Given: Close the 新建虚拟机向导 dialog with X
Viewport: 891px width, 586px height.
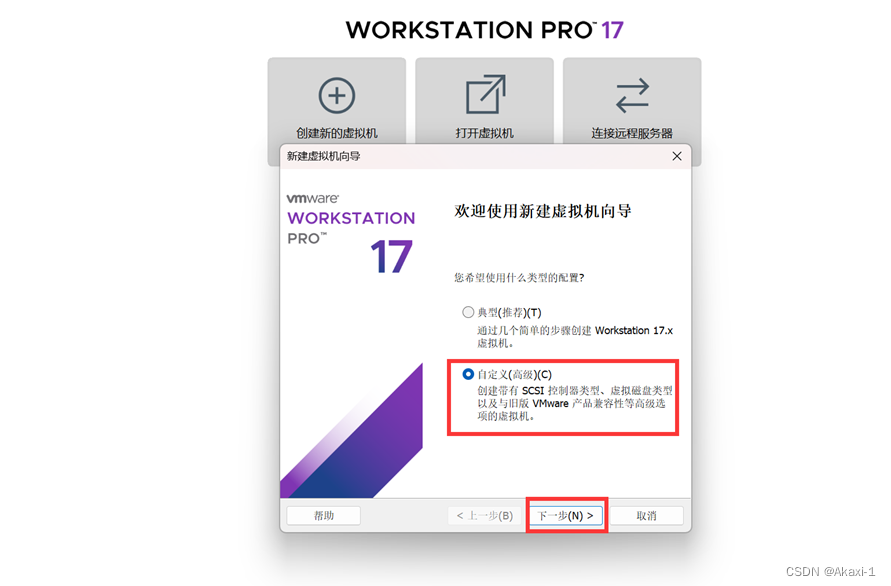Looking at the screenshot, I should [x=677, y=156].
